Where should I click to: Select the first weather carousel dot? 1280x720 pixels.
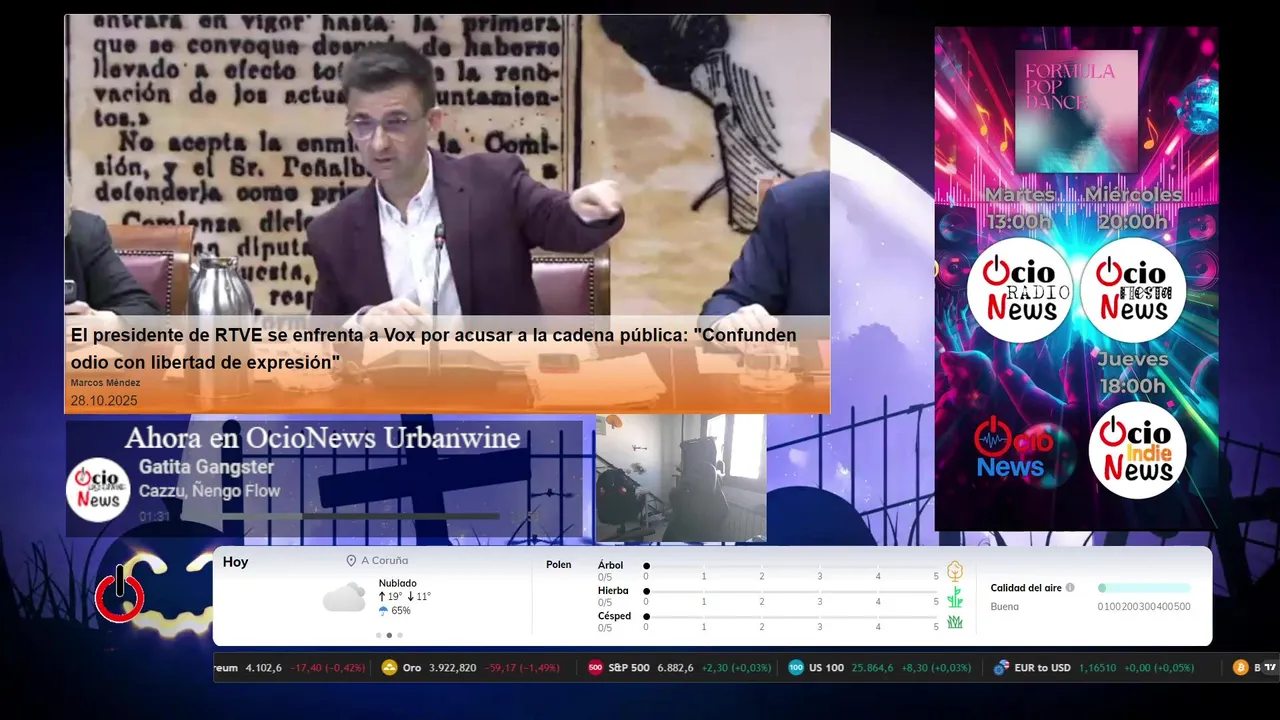tap(378, 635)
